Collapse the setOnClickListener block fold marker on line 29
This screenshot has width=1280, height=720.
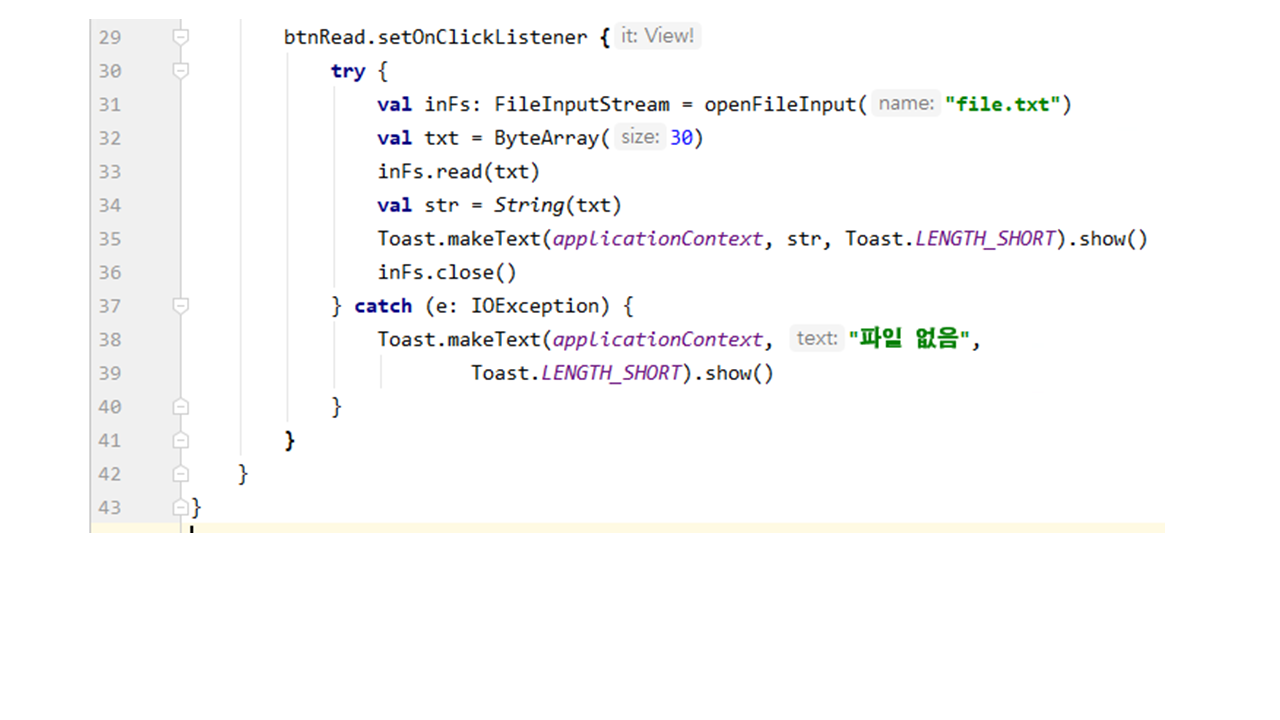coord(181,37)
